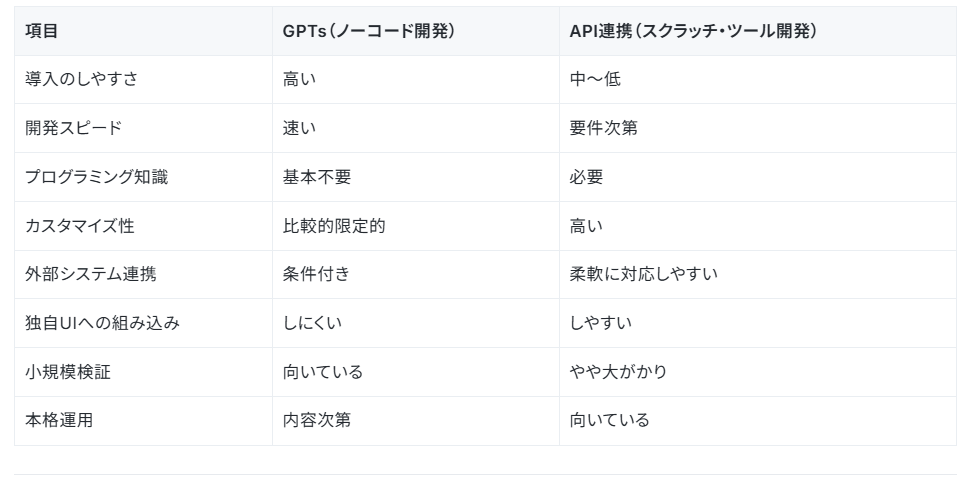Select the API連携（スクラッチ・ツール開発） header cell
968x481 pixels.
[x=757, y=31]
